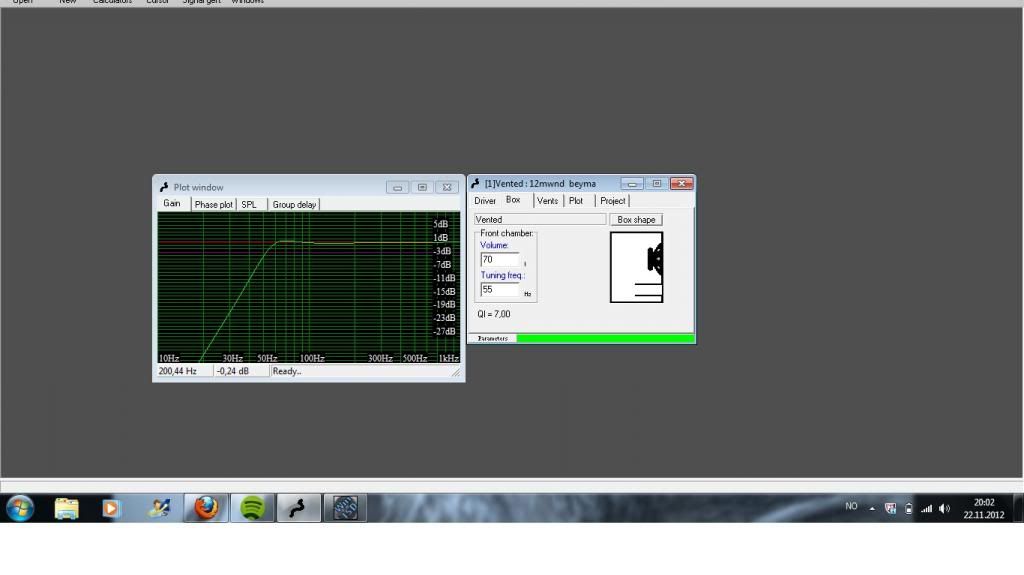Open the Vents tab
This screenshot has height=575, width=1024.
tap(547, 201)
